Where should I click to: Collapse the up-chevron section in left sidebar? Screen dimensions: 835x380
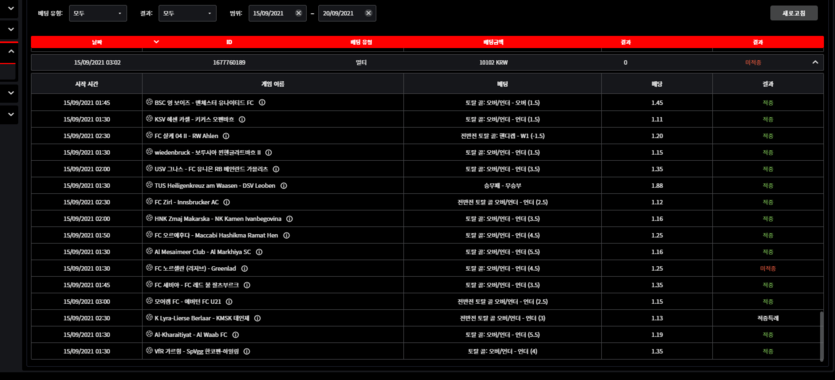pyautogui.click(x=11, y=52)
